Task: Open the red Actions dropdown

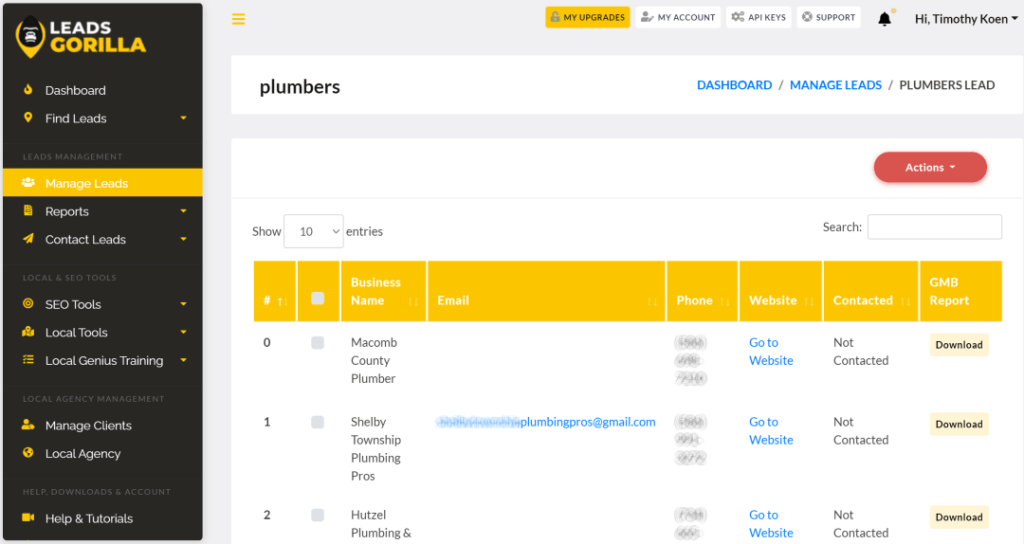Action: tap(930, 167)
